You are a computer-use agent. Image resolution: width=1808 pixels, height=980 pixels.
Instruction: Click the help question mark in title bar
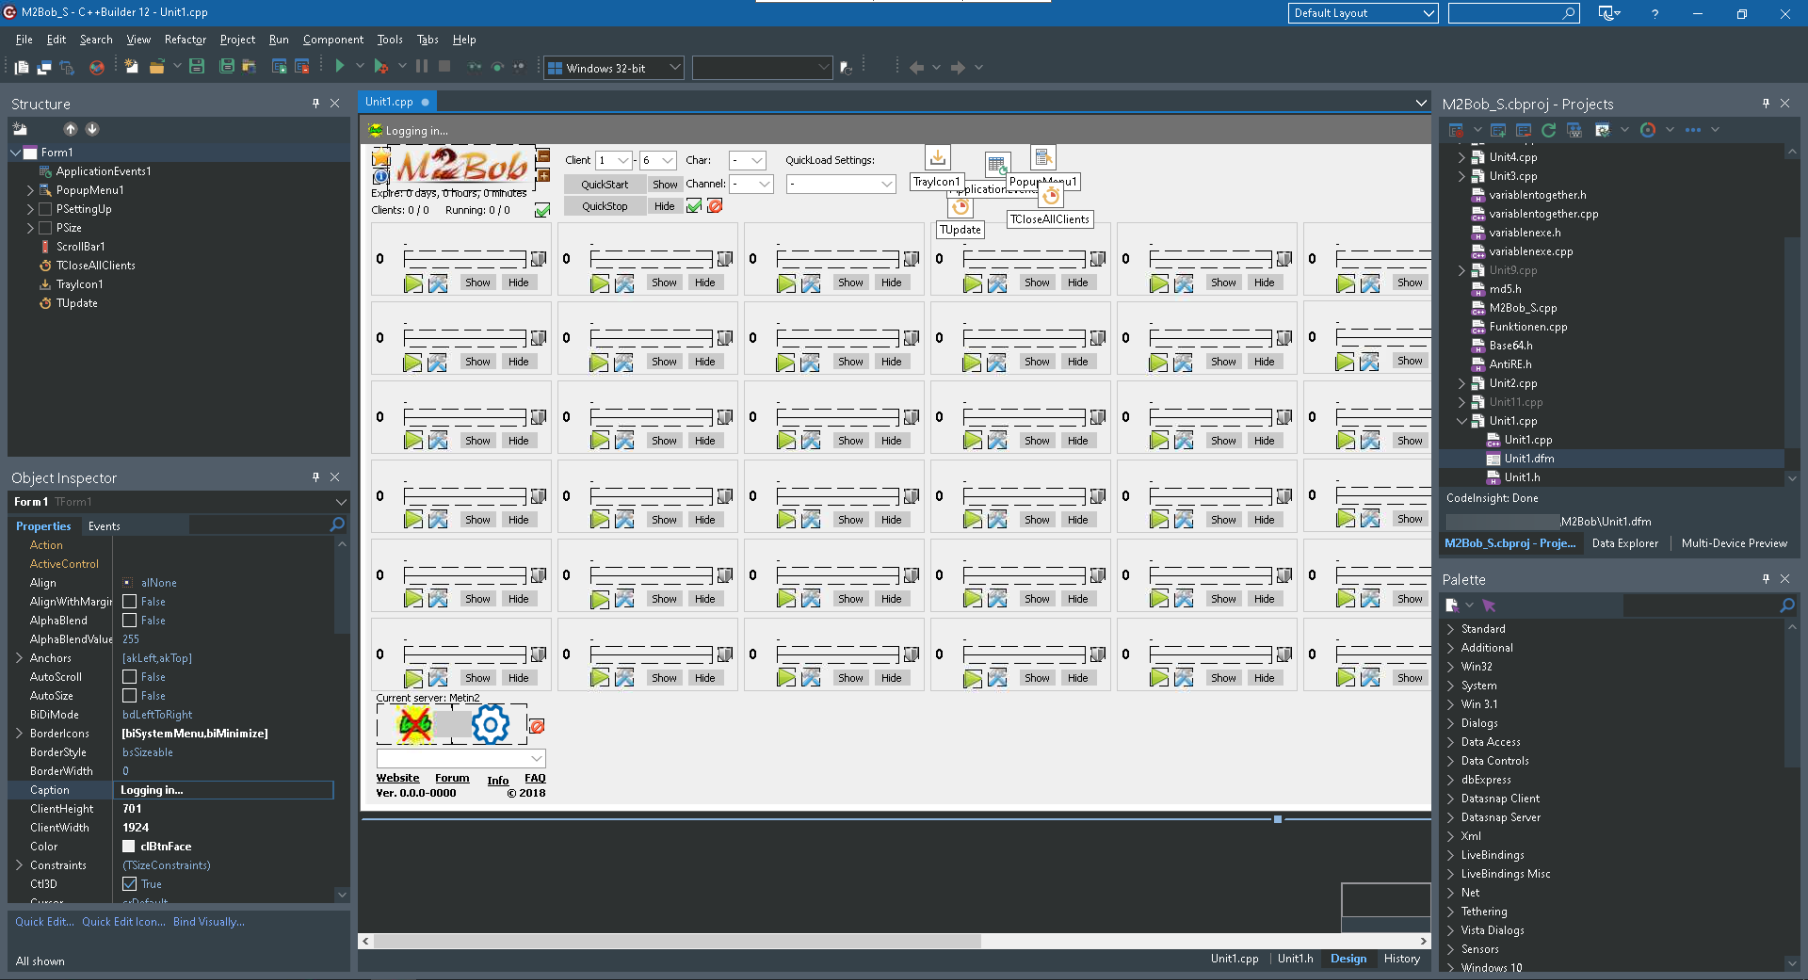[1655, 14]
